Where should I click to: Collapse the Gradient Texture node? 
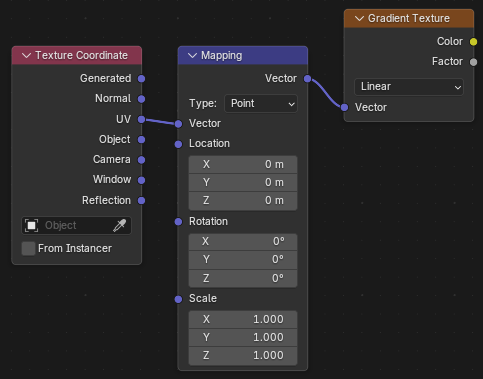pos(359,18)
